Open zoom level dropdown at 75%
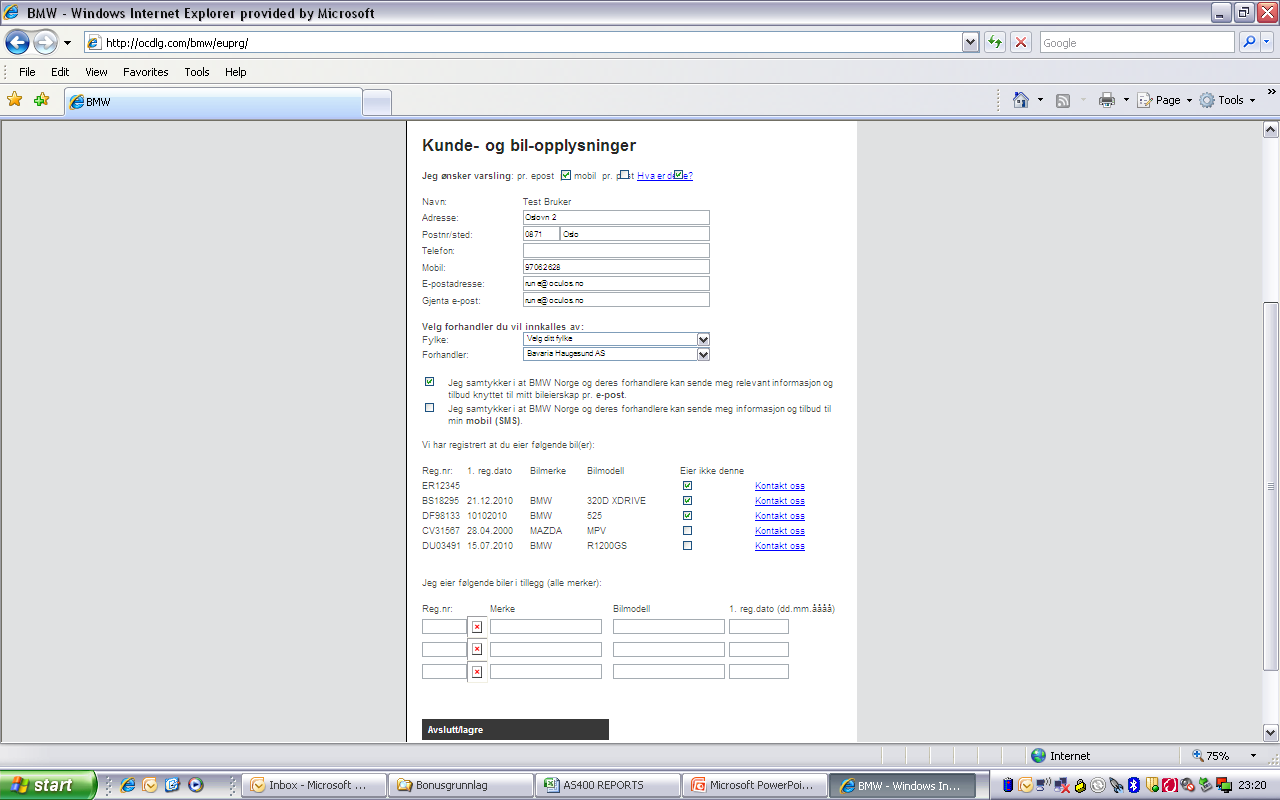1280x800 pixels. [x=1253, y=756]
